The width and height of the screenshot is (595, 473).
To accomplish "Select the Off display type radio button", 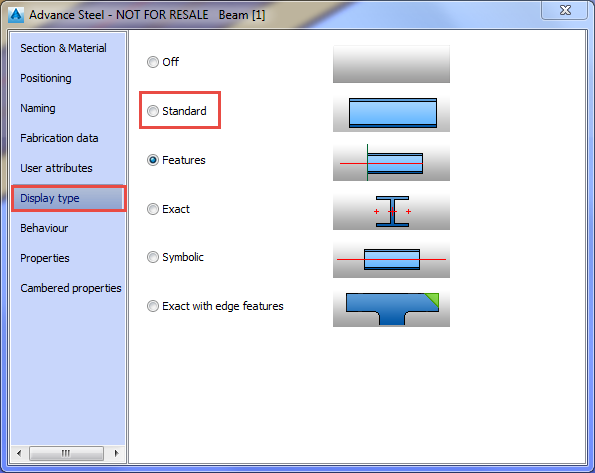I will pos(153,62).
